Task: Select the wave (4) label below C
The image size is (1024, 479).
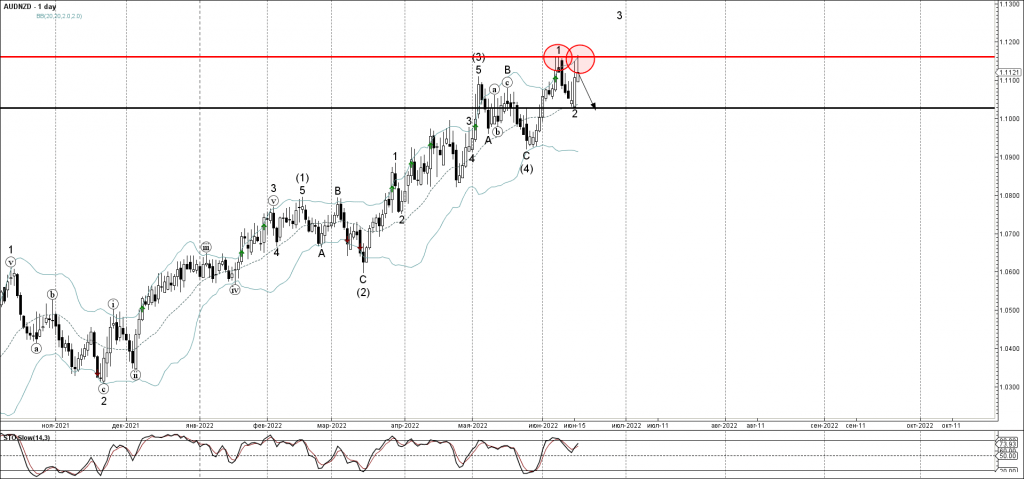Action: coord(526,169)
